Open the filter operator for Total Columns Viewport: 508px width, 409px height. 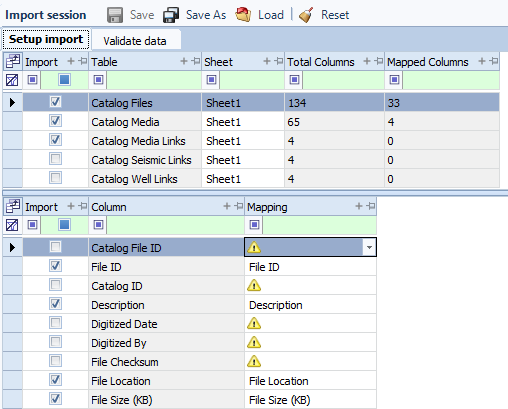pos(294,80)
